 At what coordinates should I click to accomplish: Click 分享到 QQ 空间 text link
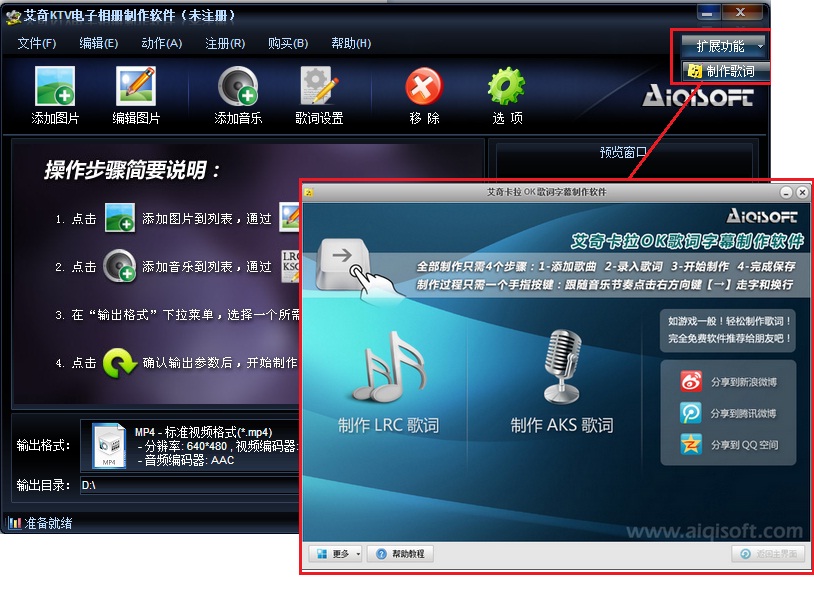coord(744,445)
